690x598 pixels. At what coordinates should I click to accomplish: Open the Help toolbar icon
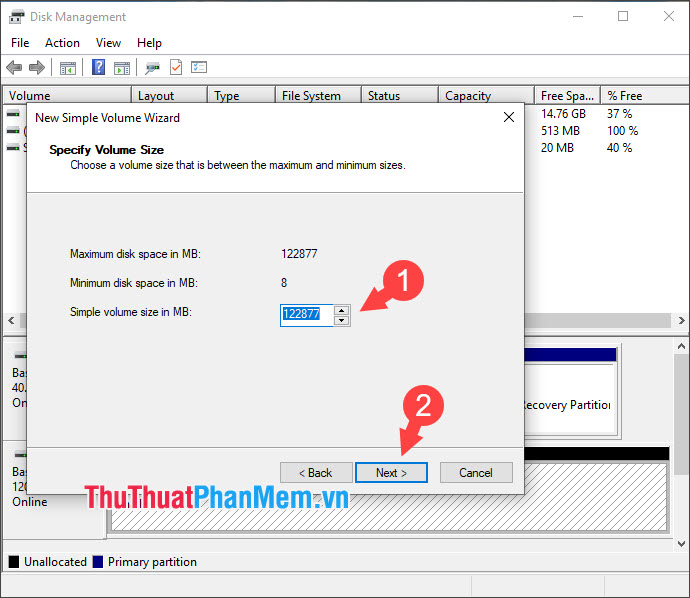99,67
